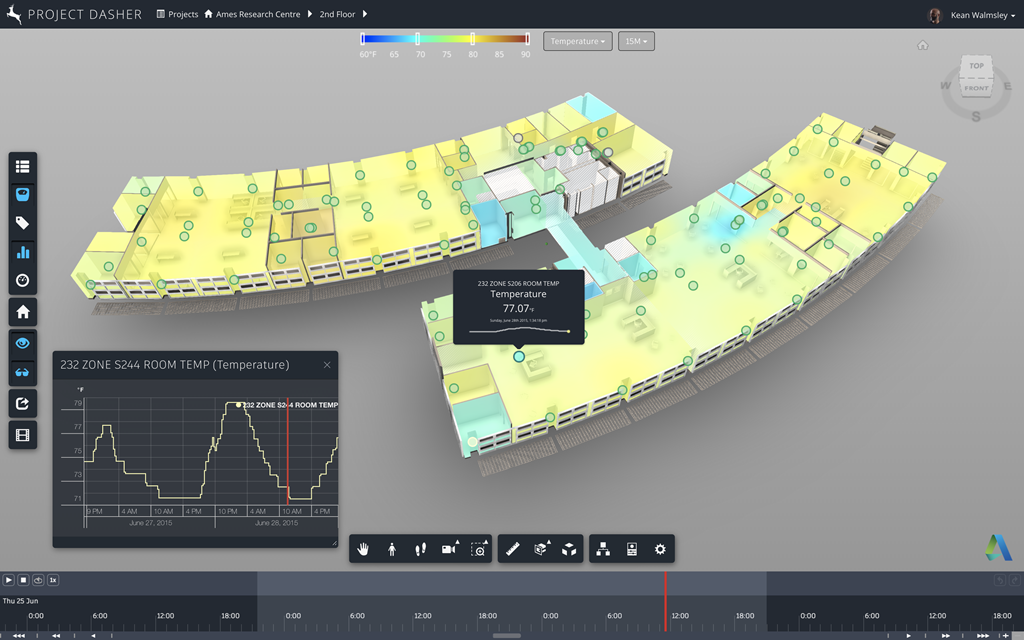Screen dimensions: 1024x640
Task: Open the model structure browser icon
Action: click(603, 549)
